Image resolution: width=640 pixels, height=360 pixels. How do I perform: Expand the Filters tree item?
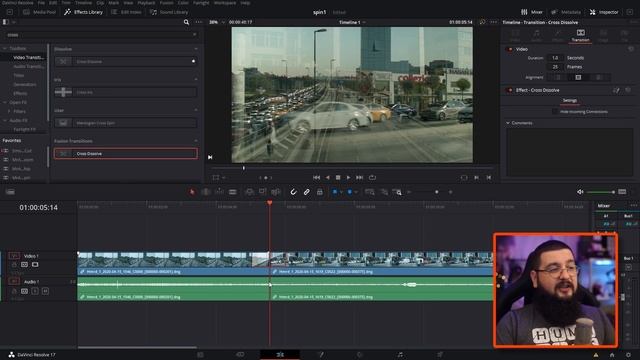(9, 111)
